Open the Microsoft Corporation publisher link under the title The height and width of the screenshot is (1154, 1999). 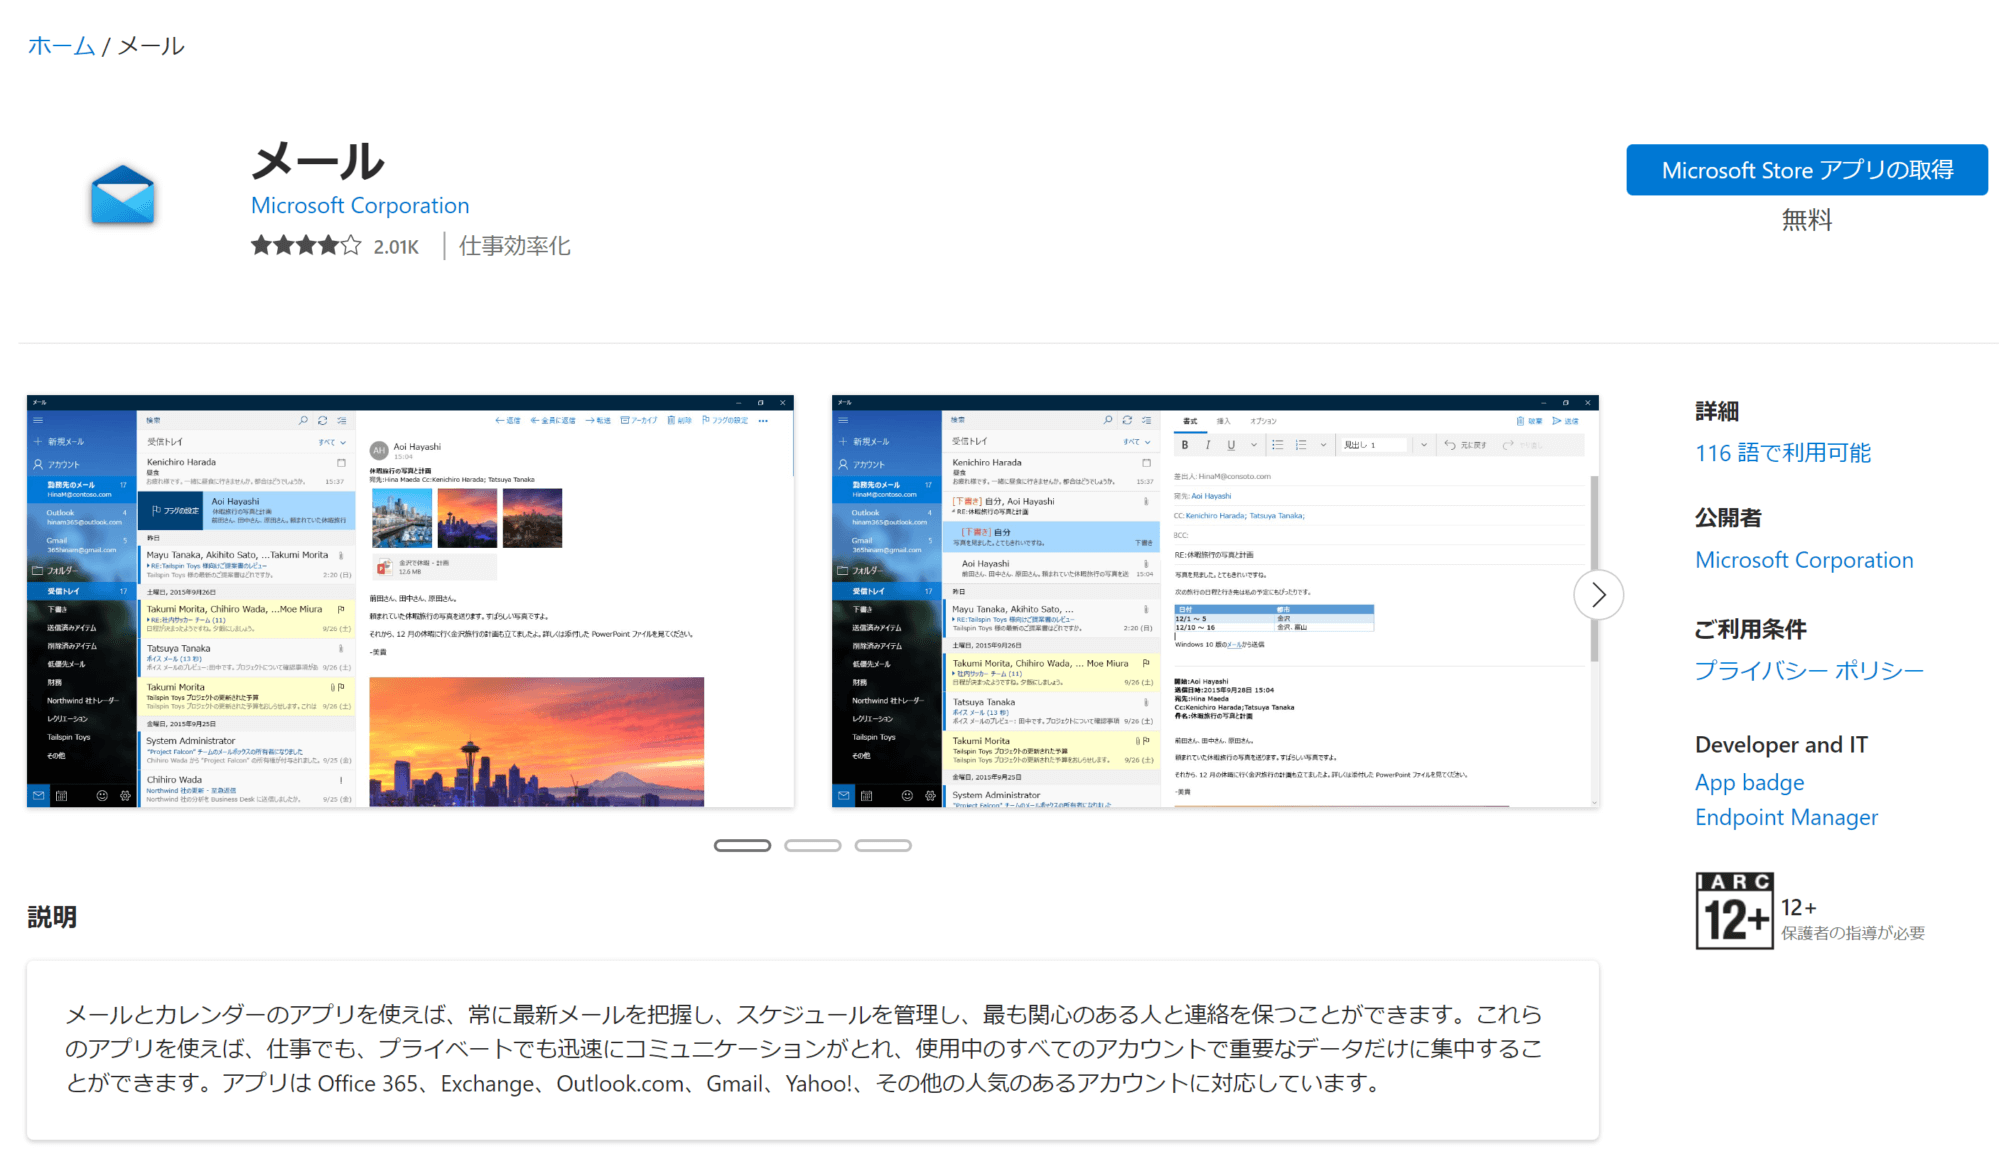360,205
